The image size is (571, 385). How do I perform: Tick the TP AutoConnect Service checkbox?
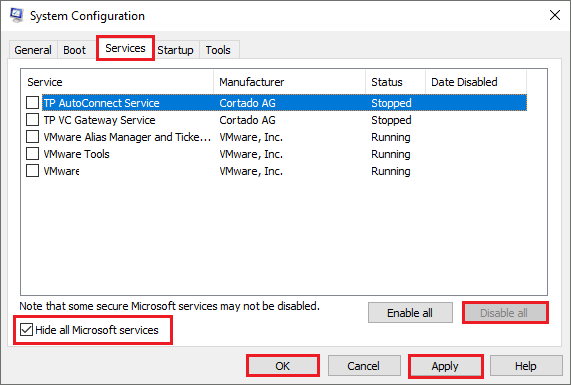[x=32, y=103]
